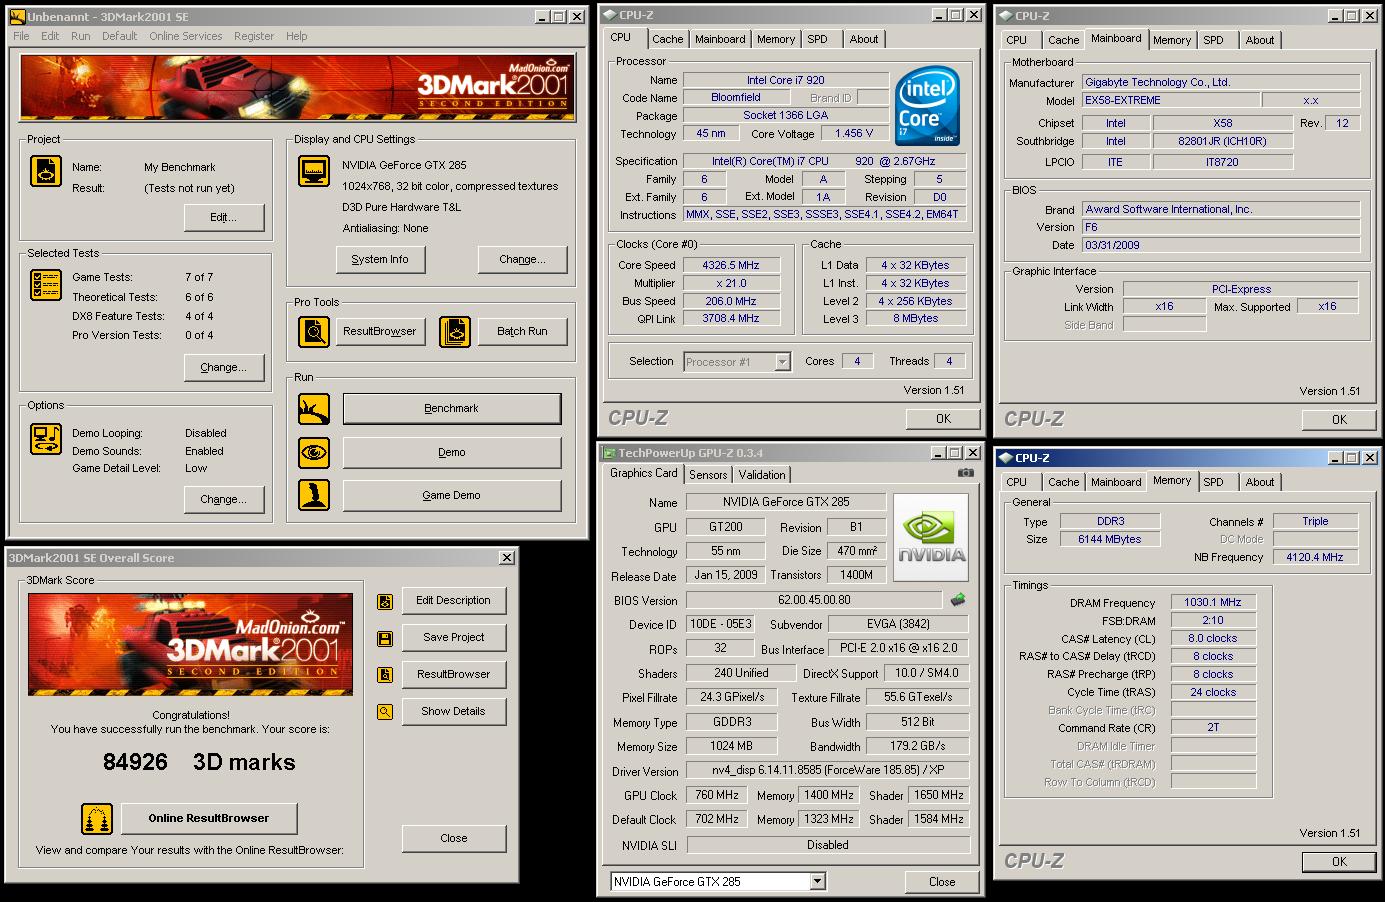Viewport: 1385px width, 902px height.
Task: Click the Benchmark run icon
Action: point(314,408)
